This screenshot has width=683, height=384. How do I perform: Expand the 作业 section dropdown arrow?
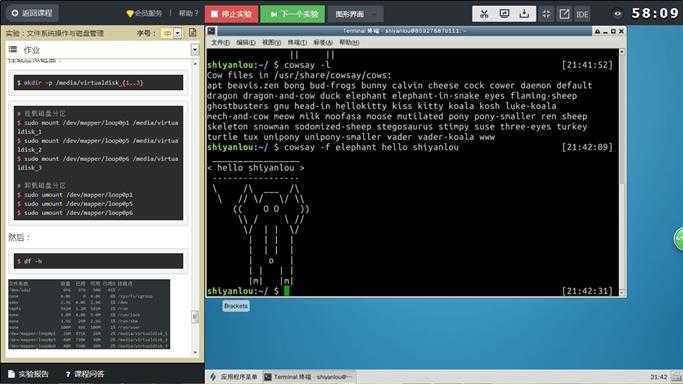195,50
